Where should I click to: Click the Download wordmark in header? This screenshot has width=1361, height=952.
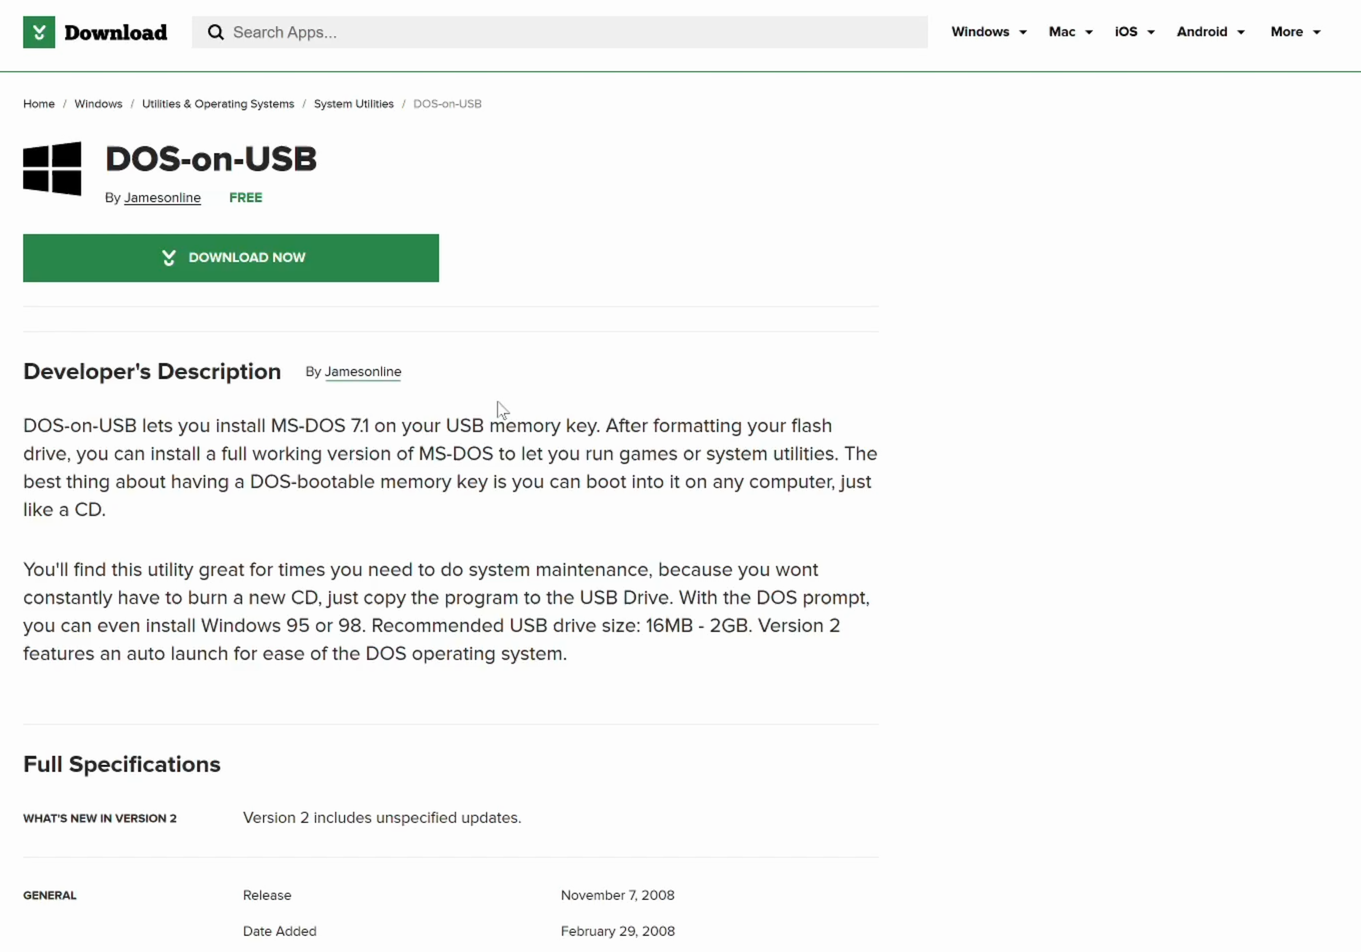tap(116, 32)
